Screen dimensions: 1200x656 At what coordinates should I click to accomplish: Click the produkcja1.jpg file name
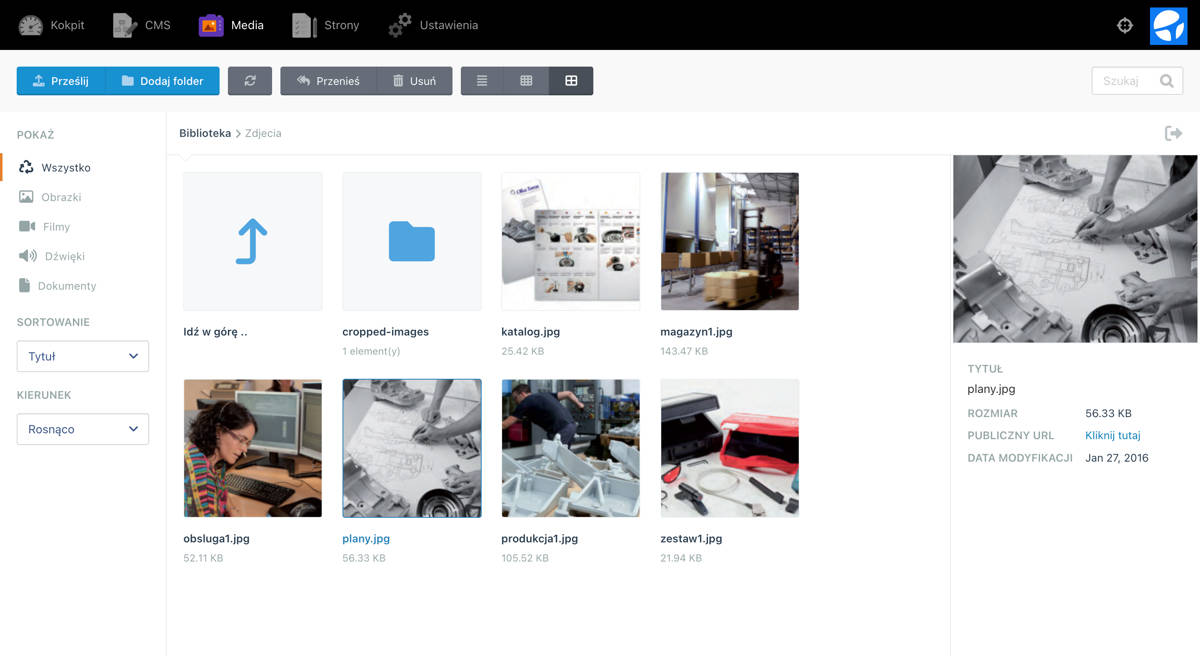click(539, 538)
